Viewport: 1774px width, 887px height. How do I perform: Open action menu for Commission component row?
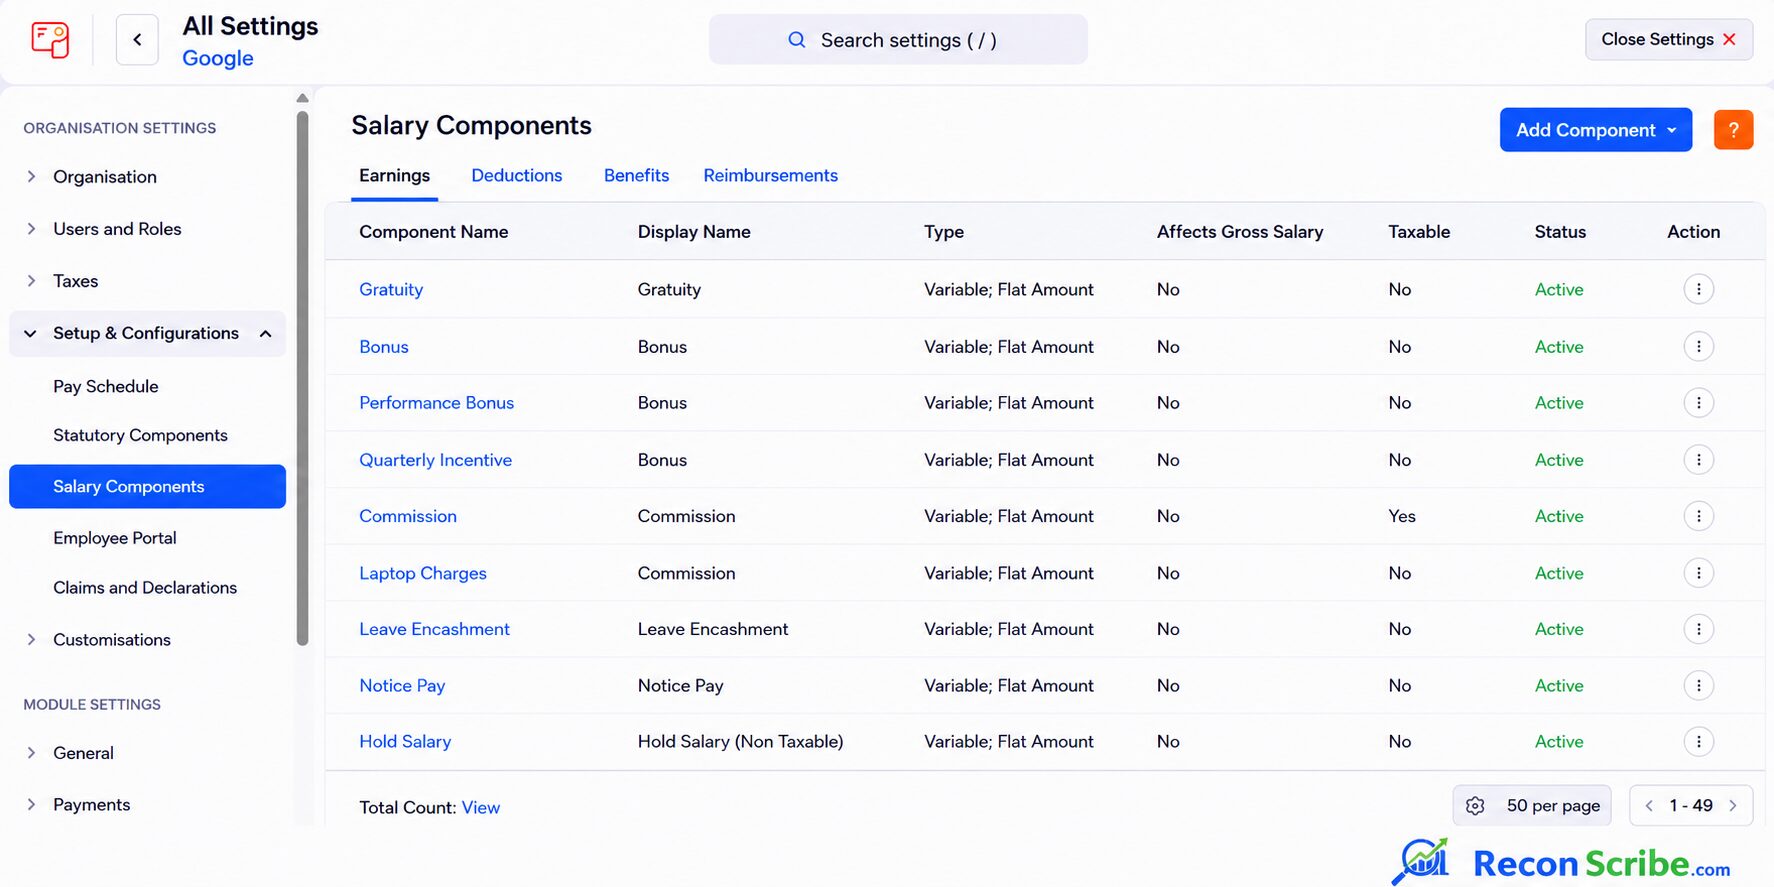click(x=1698, y=516)
